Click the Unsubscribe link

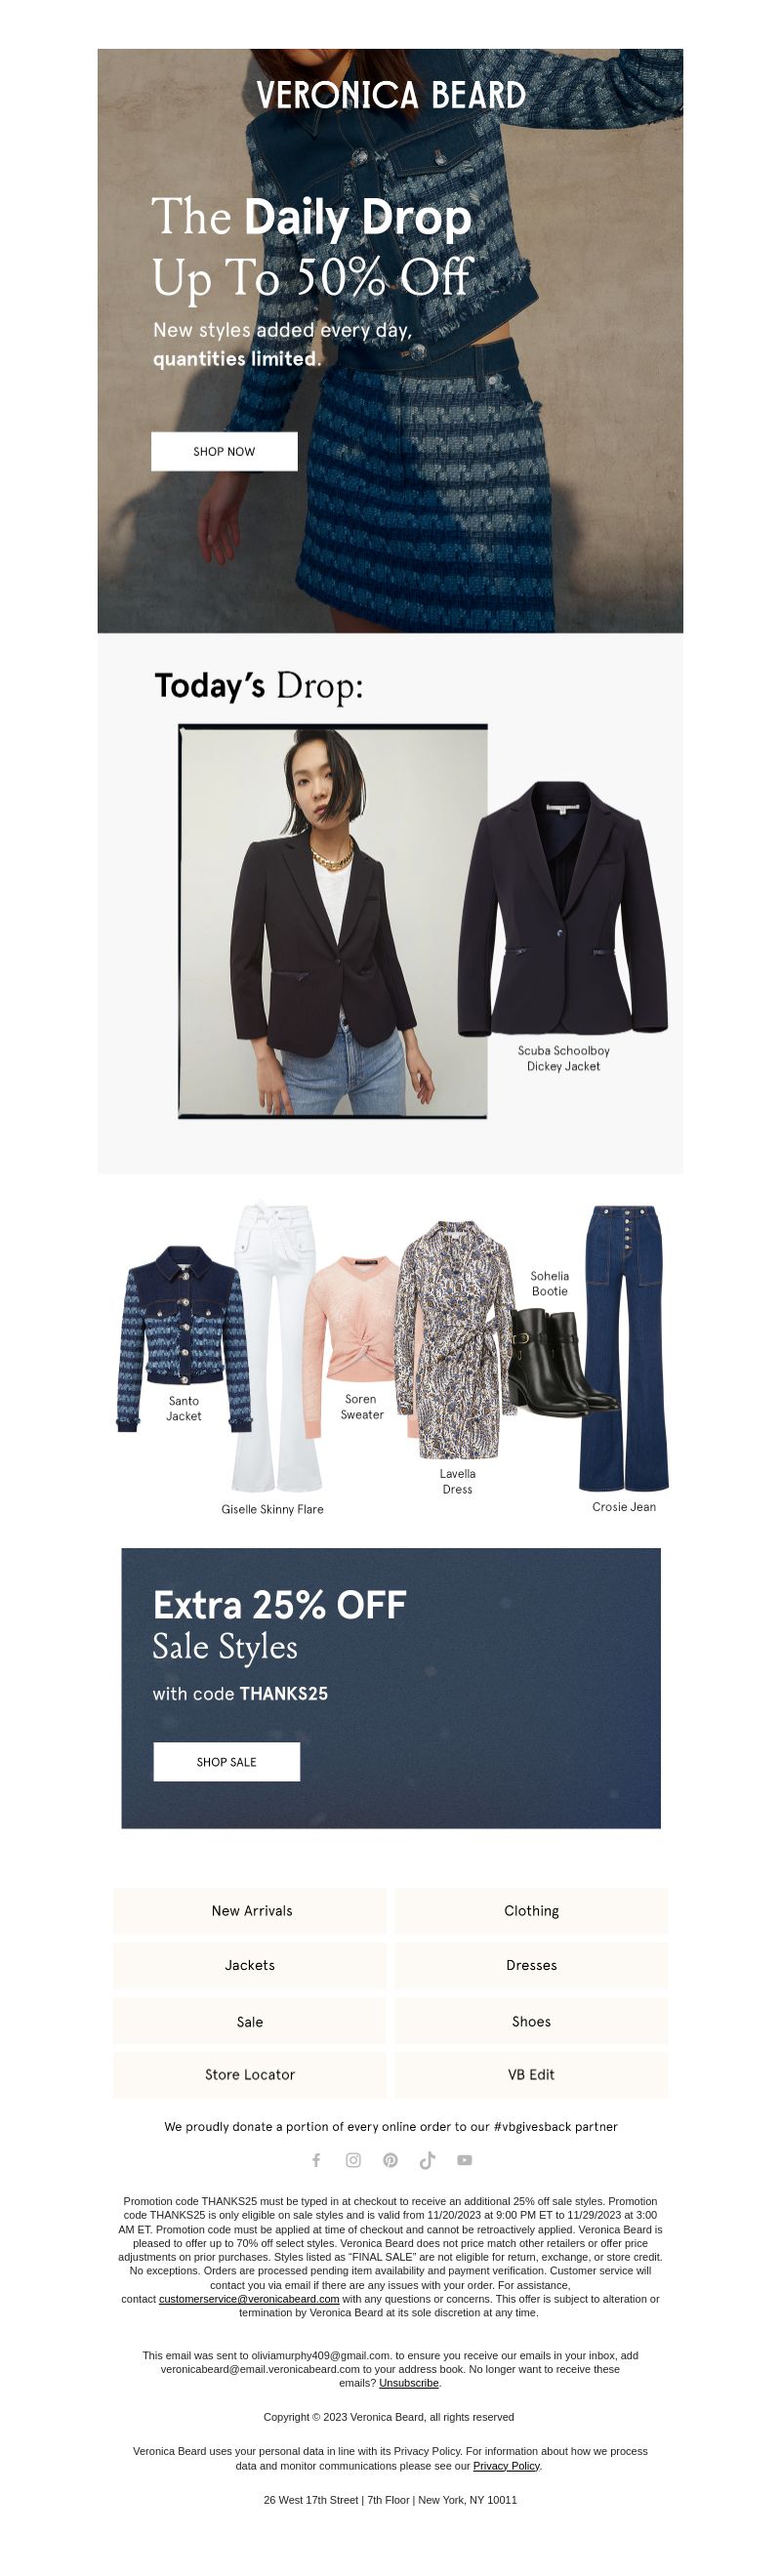click(409, 2383)
